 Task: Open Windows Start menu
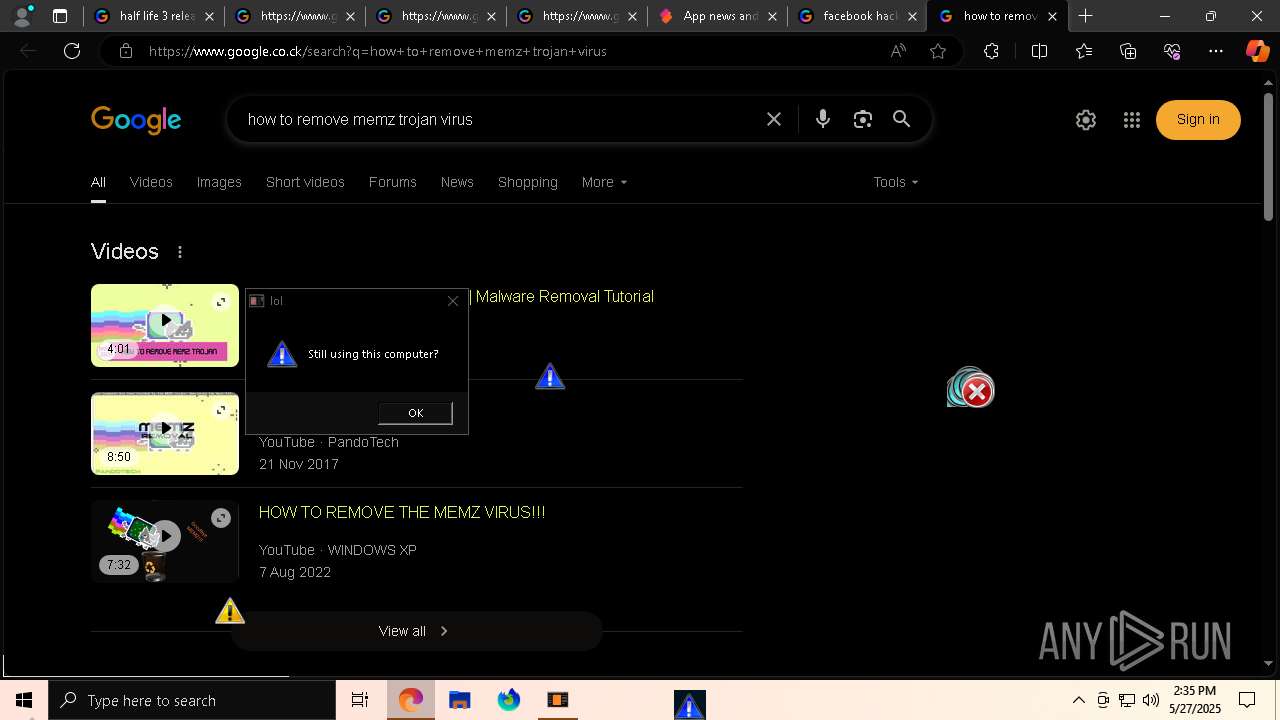point(24,700)
